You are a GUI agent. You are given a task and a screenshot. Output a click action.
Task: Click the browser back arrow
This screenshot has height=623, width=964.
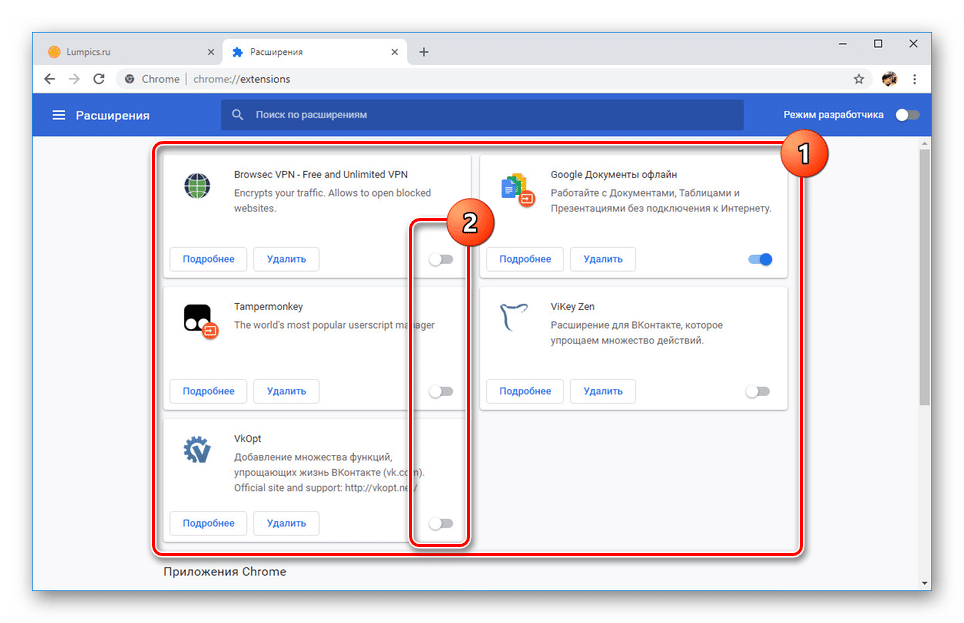[x=50, y=79]
